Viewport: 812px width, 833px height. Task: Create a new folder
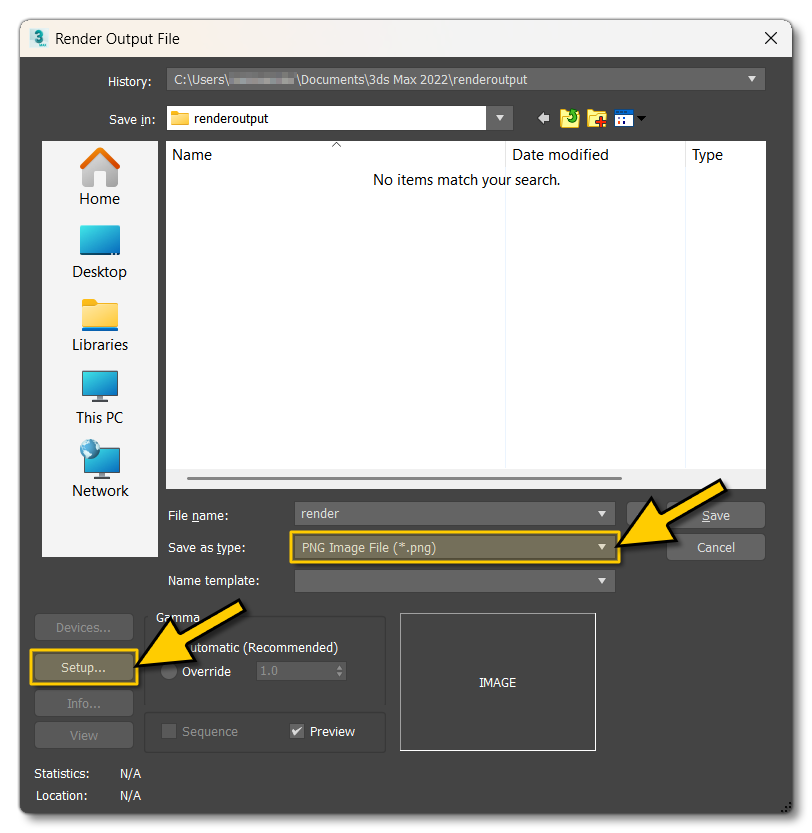tap(596, 118)
